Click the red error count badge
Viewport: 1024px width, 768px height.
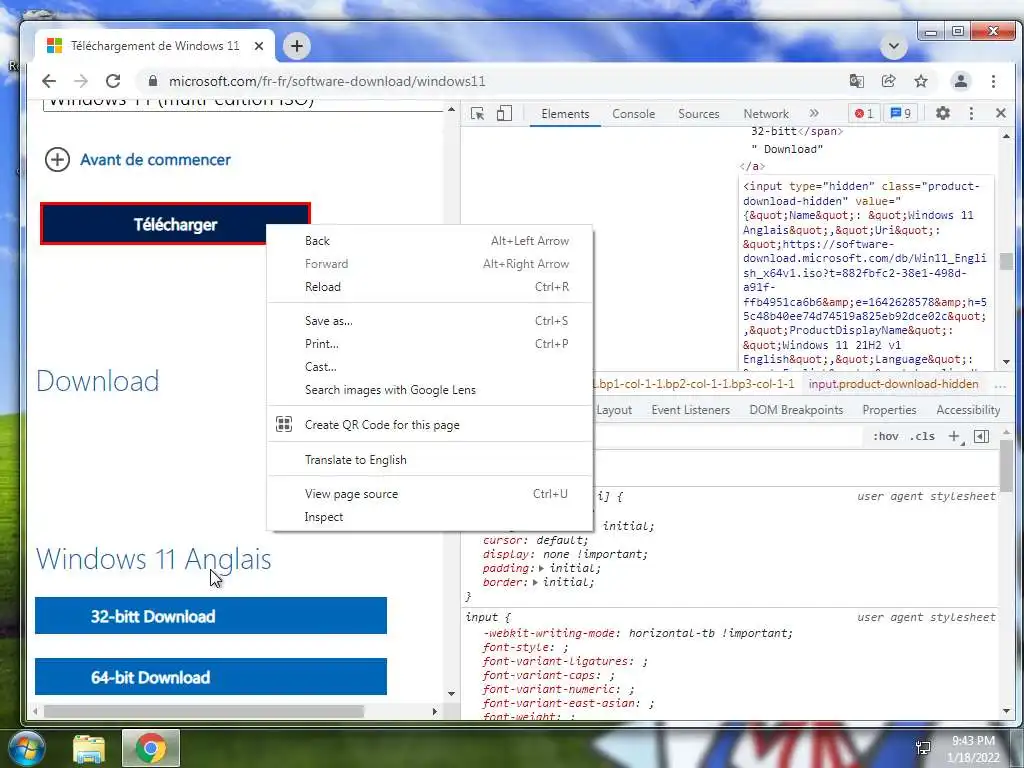pos(864,113)
